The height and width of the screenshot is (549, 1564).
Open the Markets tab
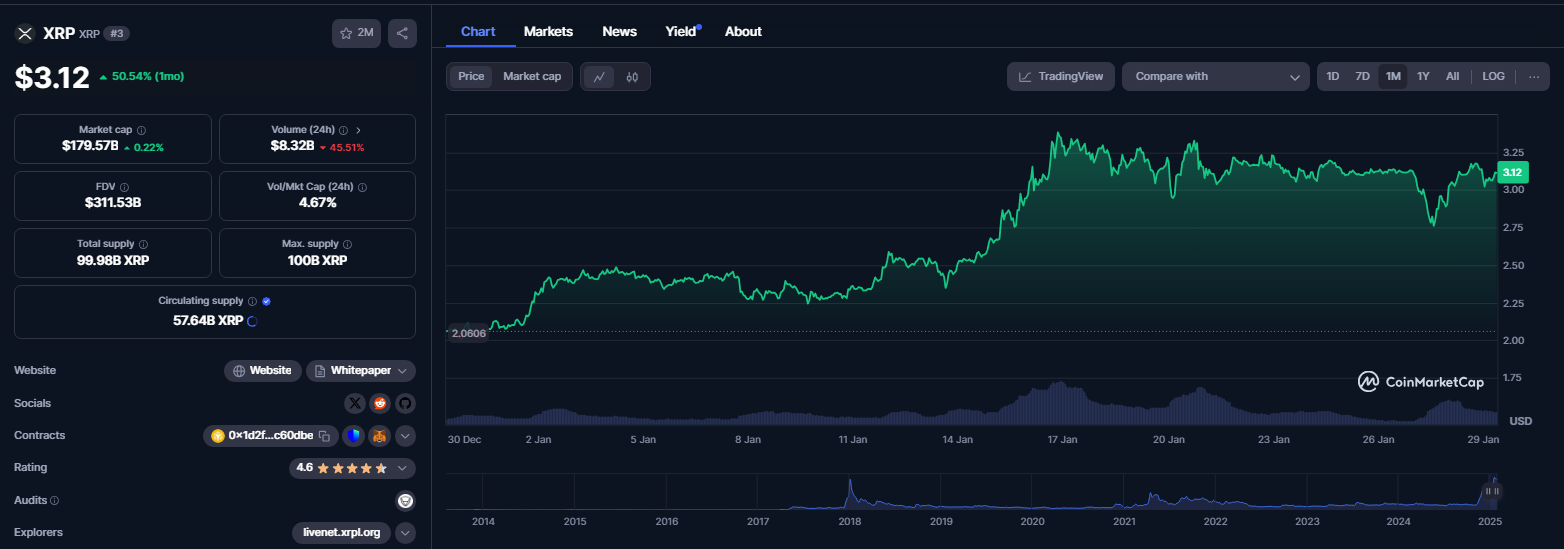(x=548, y=32)
